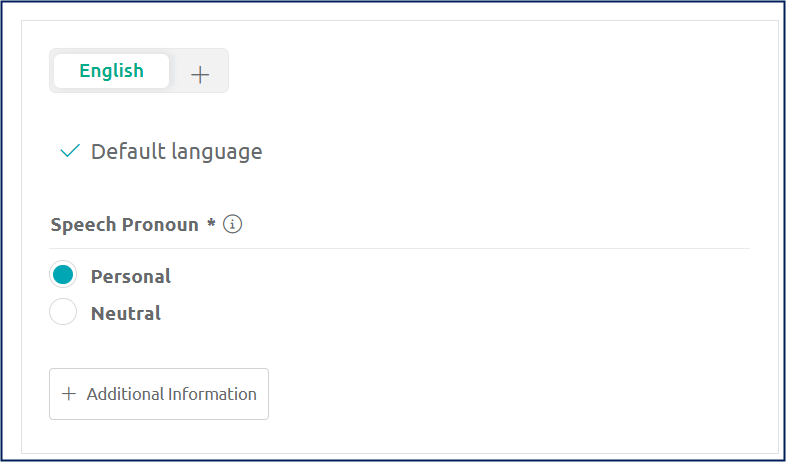This screenshot has height=462, width=786.
Task: Click the word English in green
Action: (111, 71)
